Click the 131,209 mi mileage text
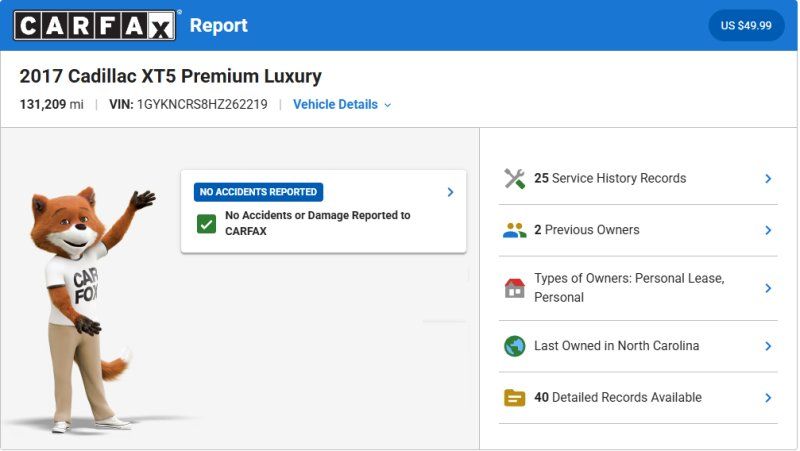 pyautogui.click(x=52, y=105)
